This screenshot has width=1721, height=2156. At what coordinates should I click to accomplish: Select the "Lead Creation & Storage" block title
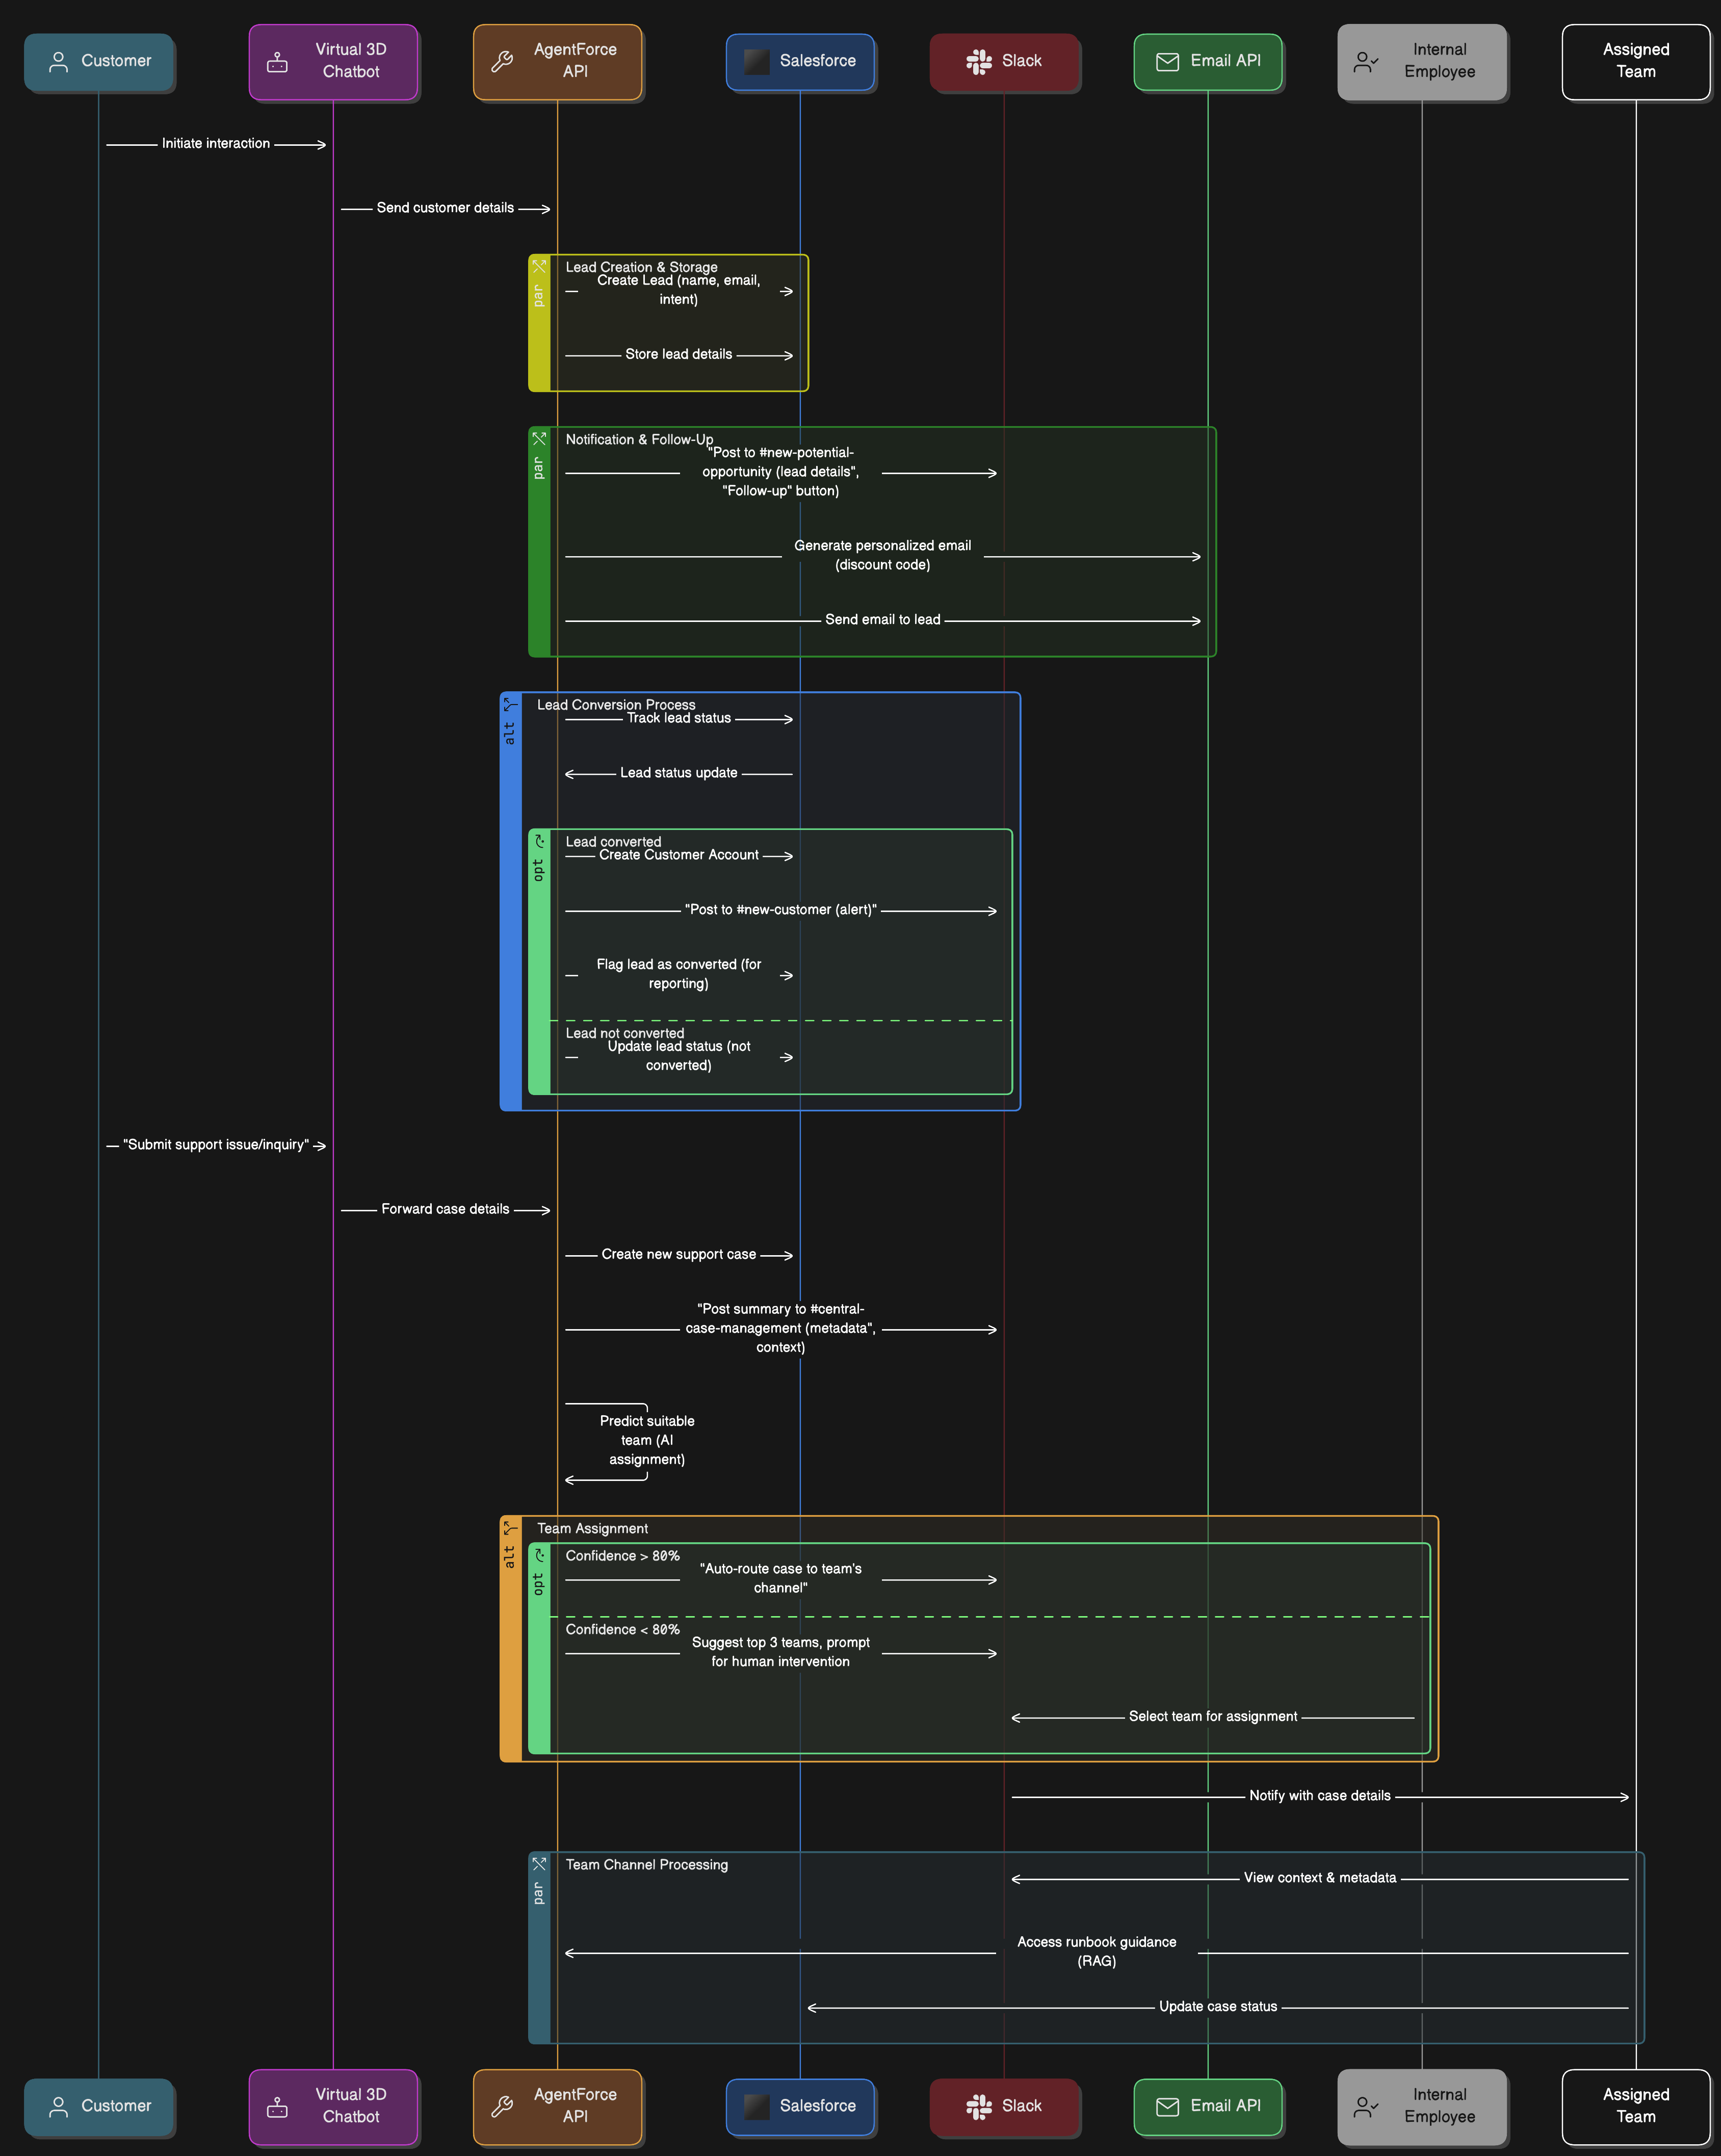[x=641, y=267]
